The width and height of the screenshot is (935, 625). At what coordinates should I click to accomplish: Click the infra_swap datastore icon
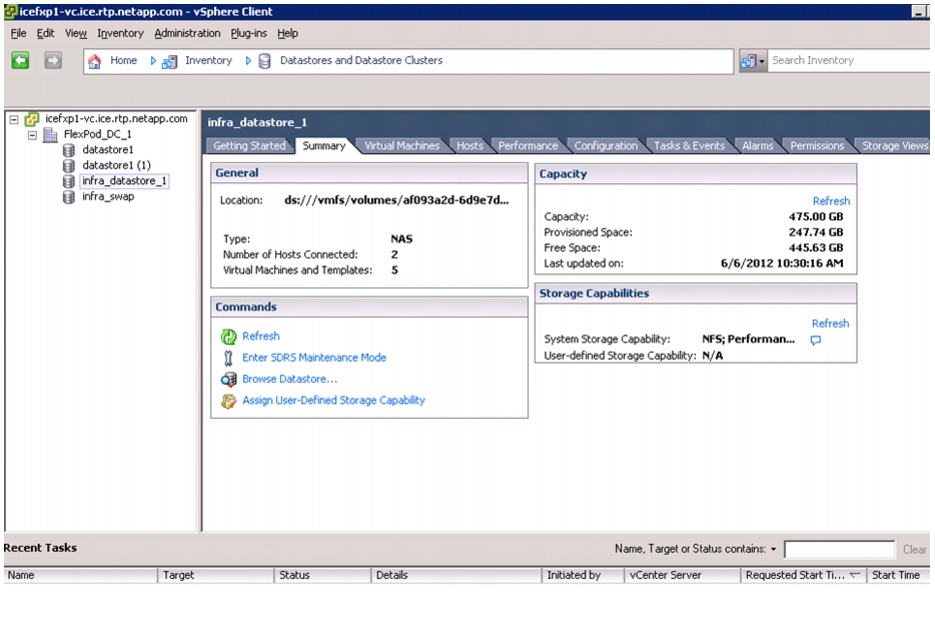[x=69, y=197]
